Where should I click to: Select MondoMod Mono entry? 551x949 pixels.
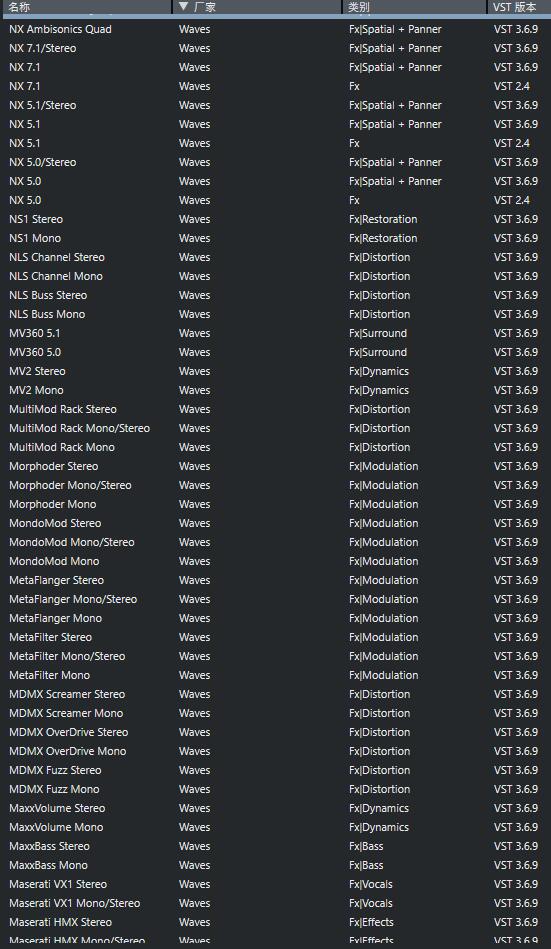tap(276, 561)
